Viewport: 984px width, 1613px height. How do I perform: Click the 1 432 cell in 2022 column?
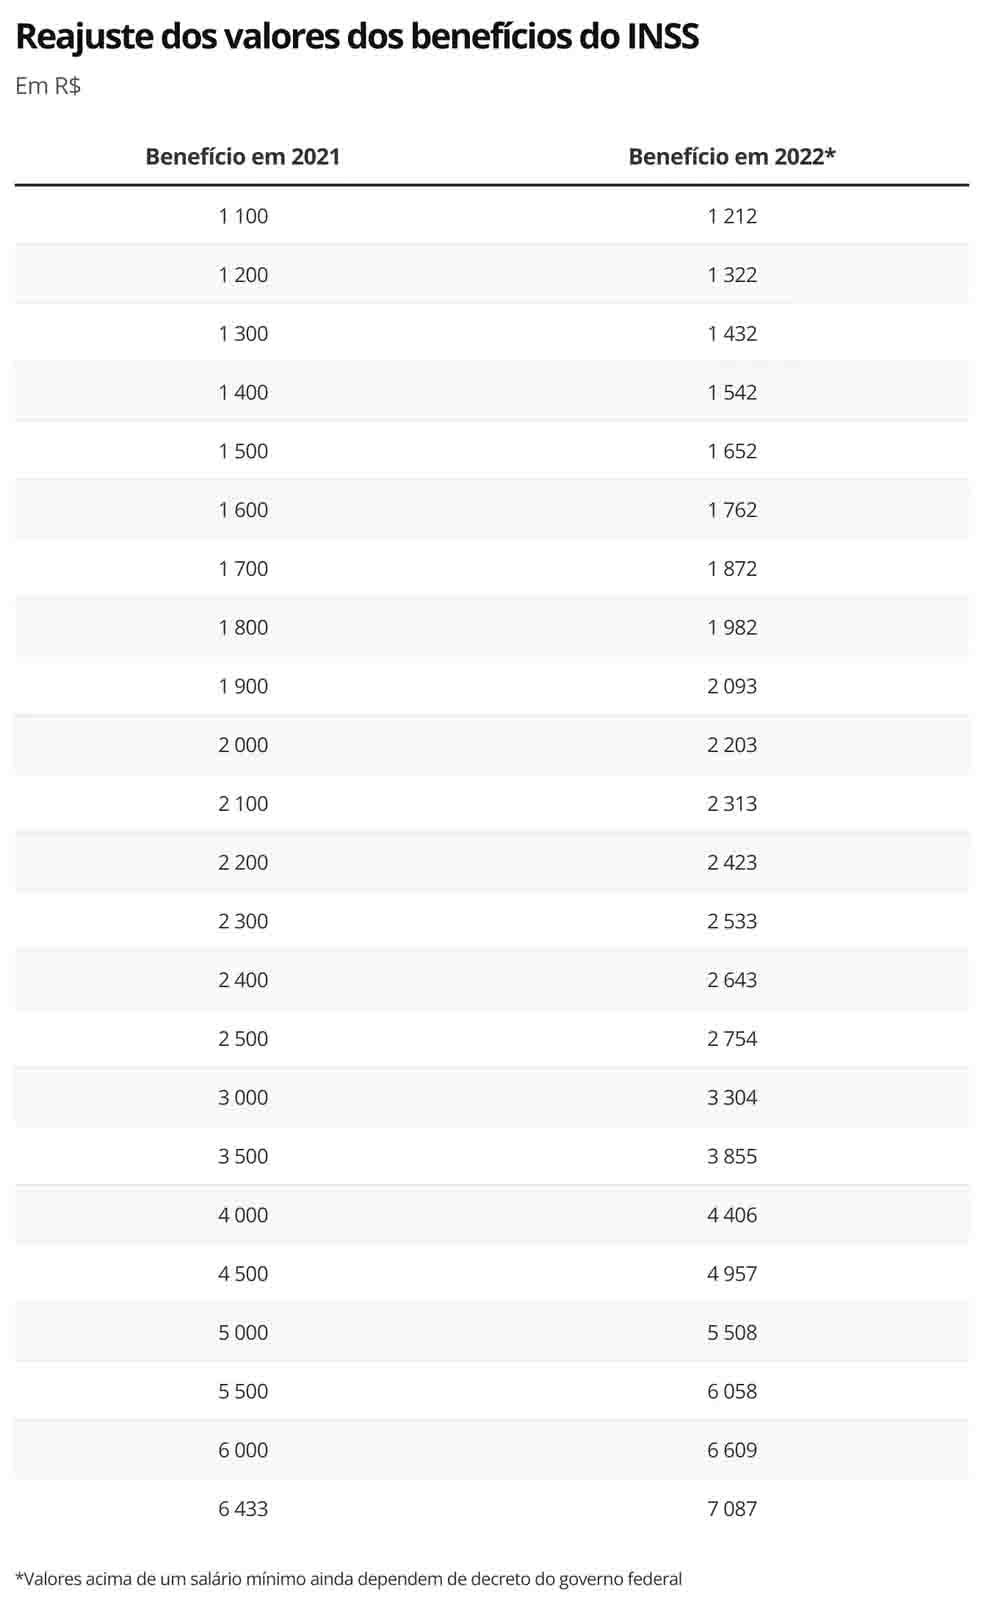[x=732, y=334]
